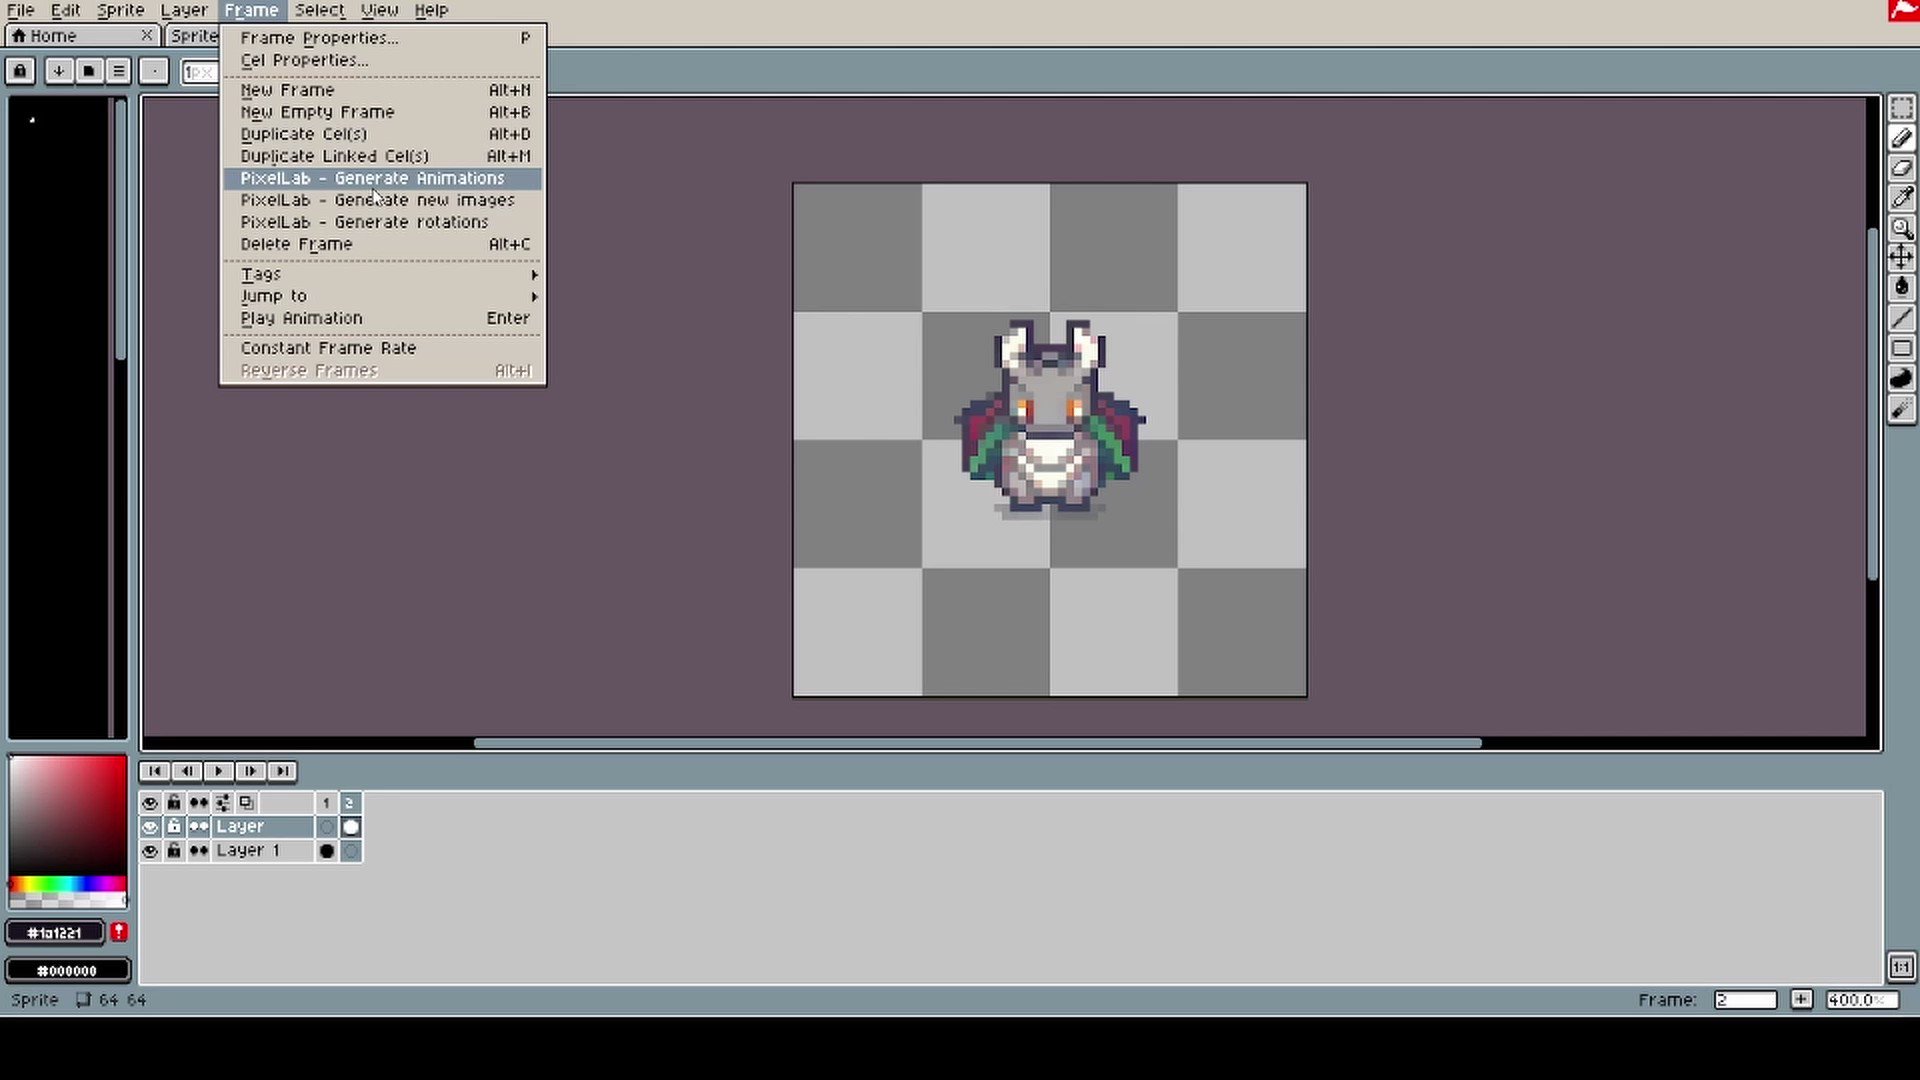
Task: Open the Sprite menu
Action: tap(120, 10)
